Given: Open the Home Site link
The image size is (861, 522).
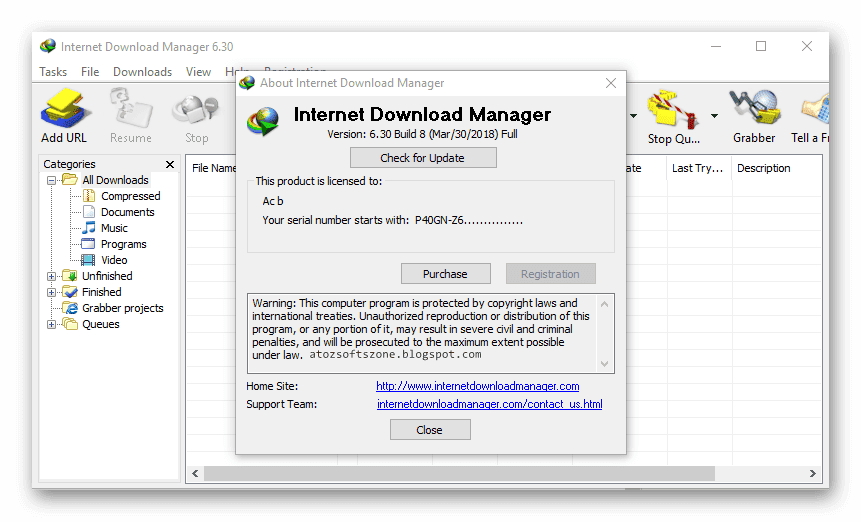Looking at the screenshot, I should pos(477,386).
